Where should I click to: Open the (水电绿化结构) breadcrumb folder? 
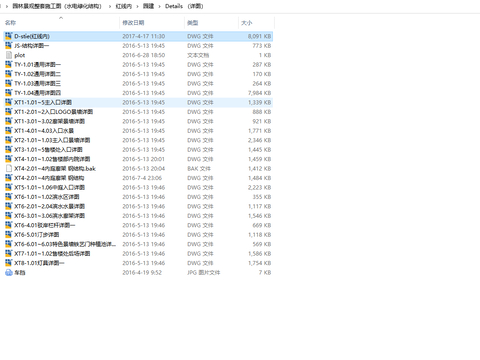(57, 6)
